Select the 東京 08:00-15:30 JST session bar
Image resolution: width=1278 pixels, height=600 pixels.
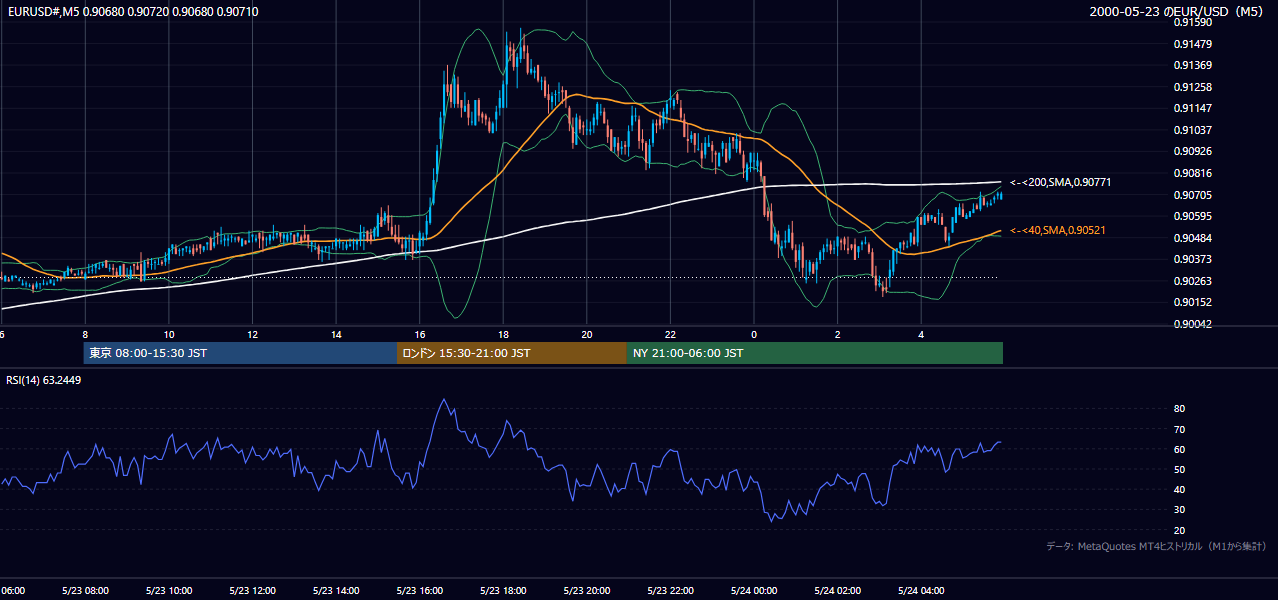click(240, 353)
